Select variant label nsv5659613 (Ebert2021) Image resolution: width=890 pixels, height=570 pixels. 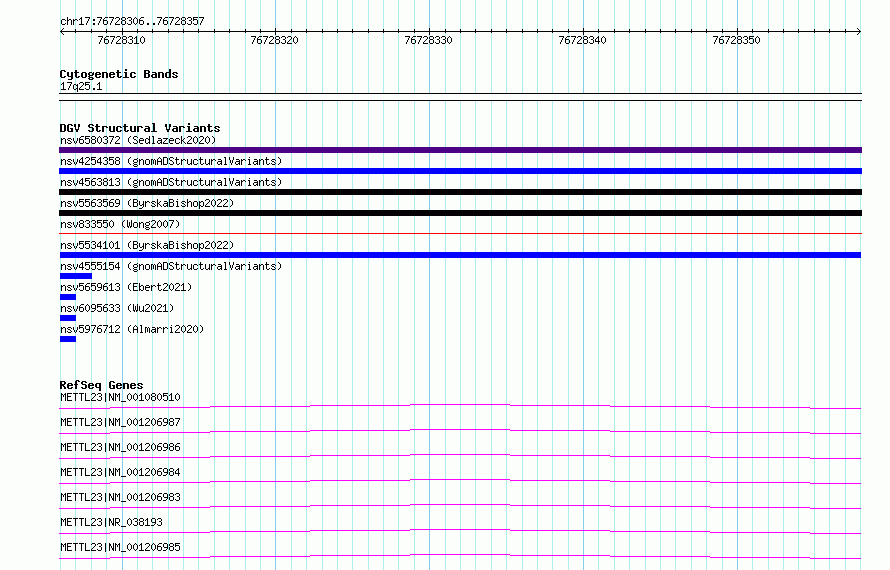(x=126, y=287)
